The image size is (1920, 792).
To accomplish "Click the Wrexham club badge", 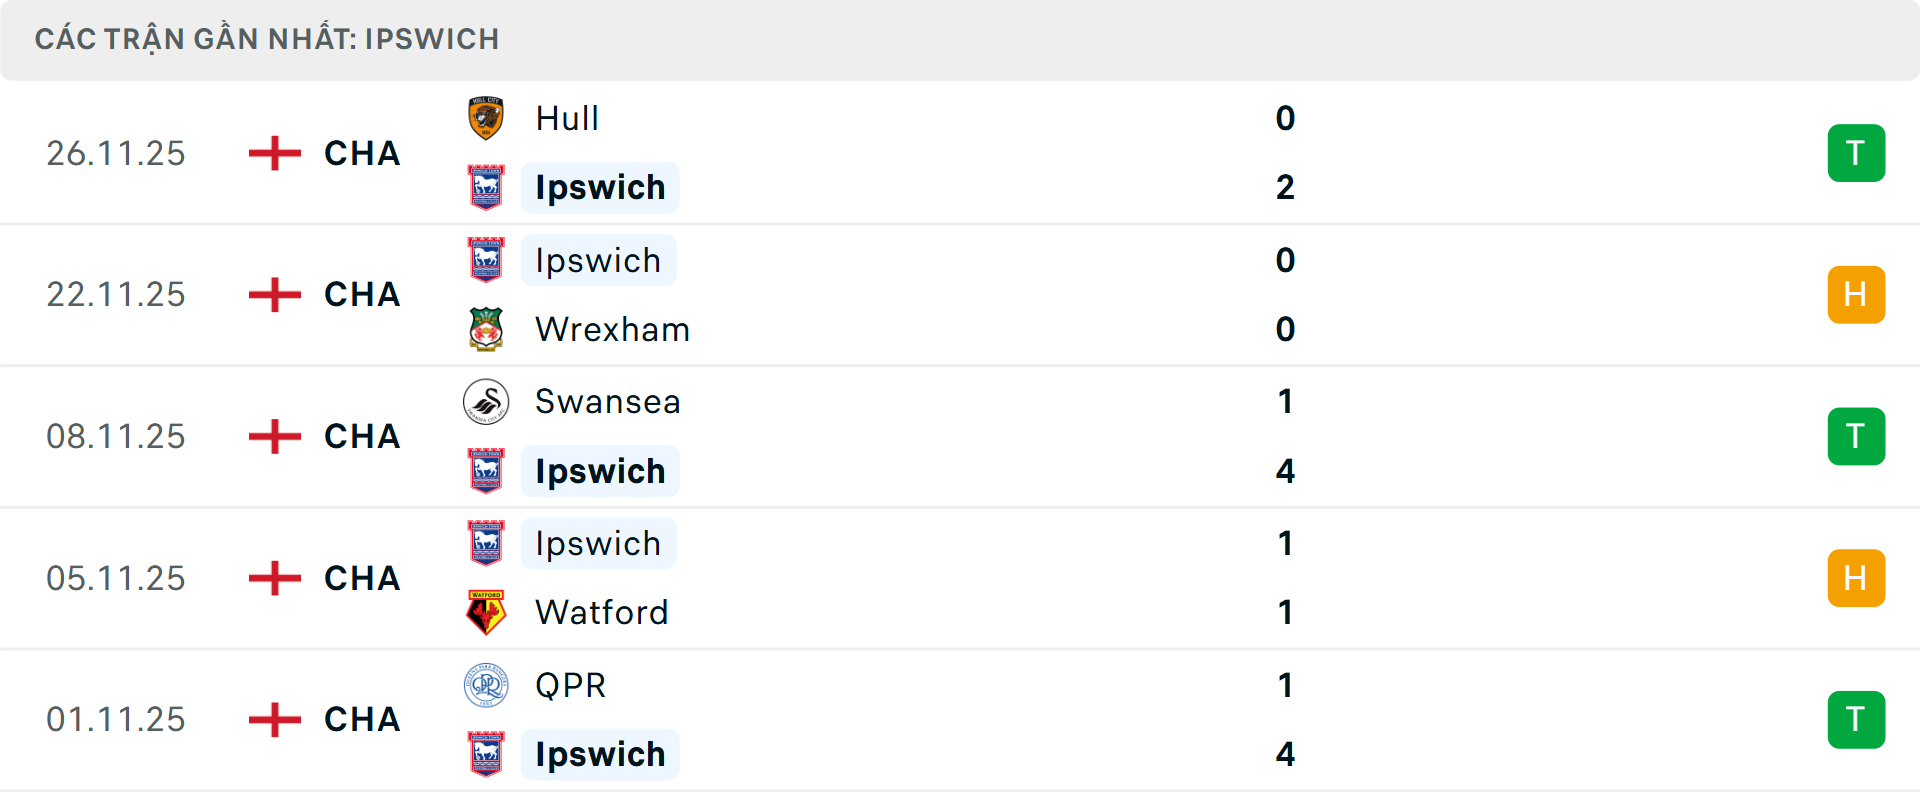I will click(x=486, y=329).
